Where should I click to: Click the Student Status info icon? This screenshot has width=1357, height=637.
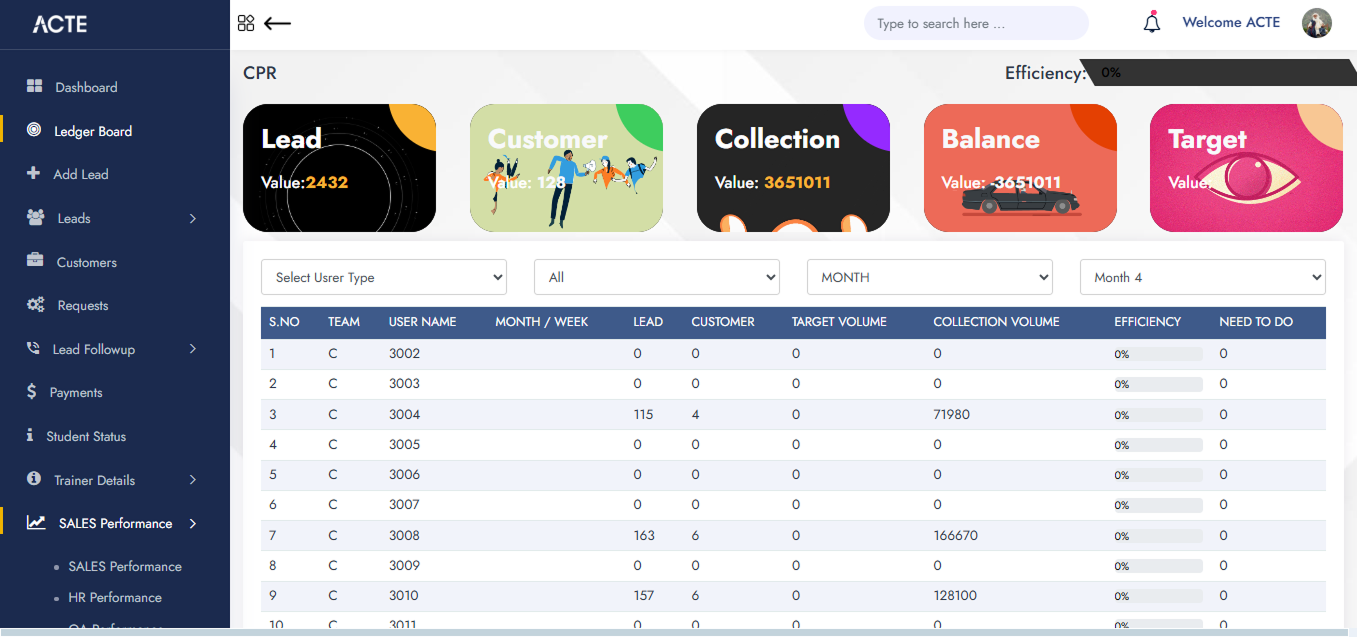click(30, 436)
